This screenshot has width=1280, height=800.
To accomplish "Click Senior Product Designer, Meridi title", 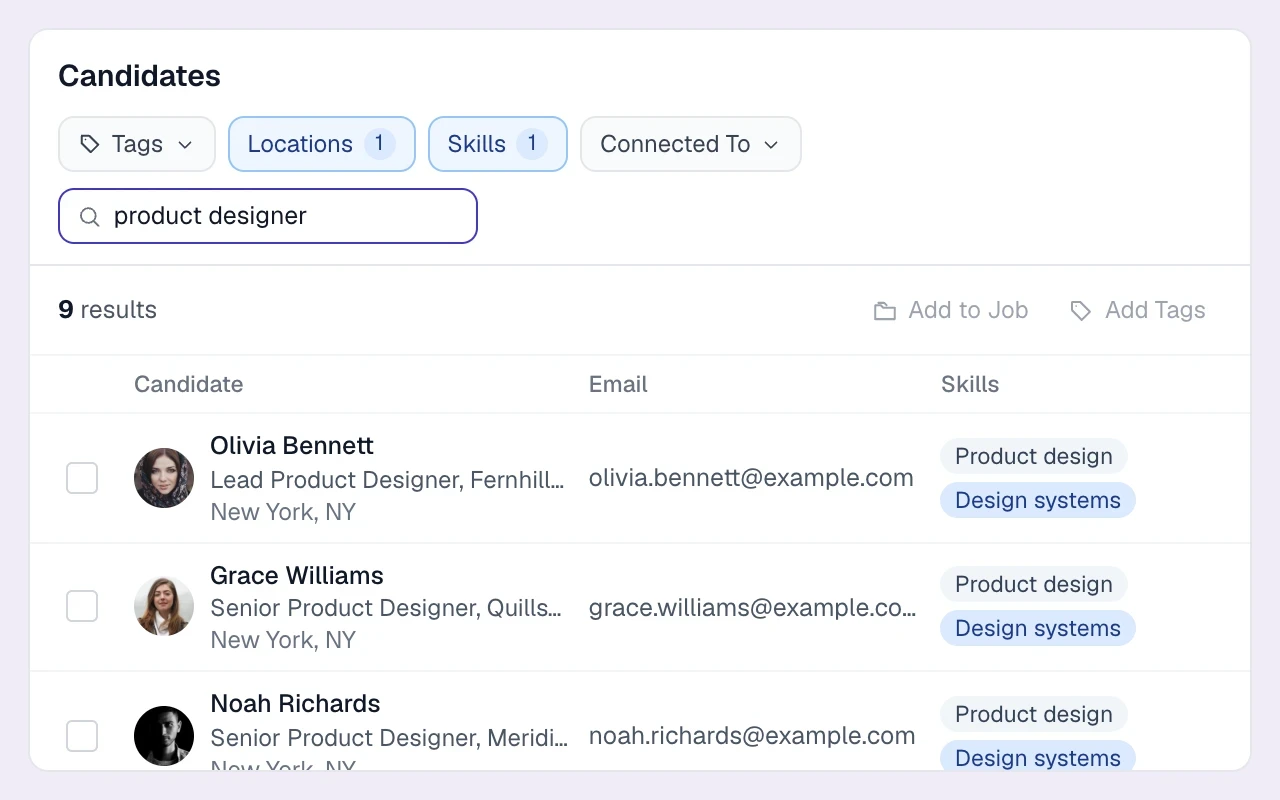I will point(389,738).
